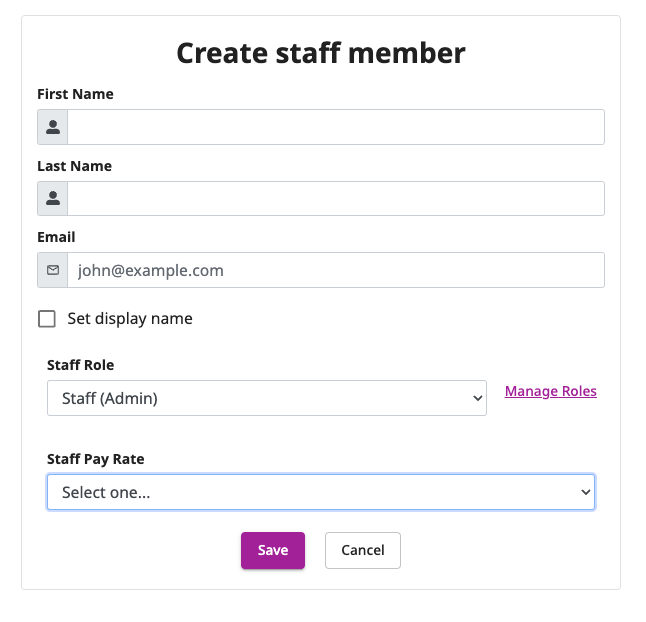This screenshot has height=622, width=646.
Task: Save the new staff member
Action: [x=273, y=550]
